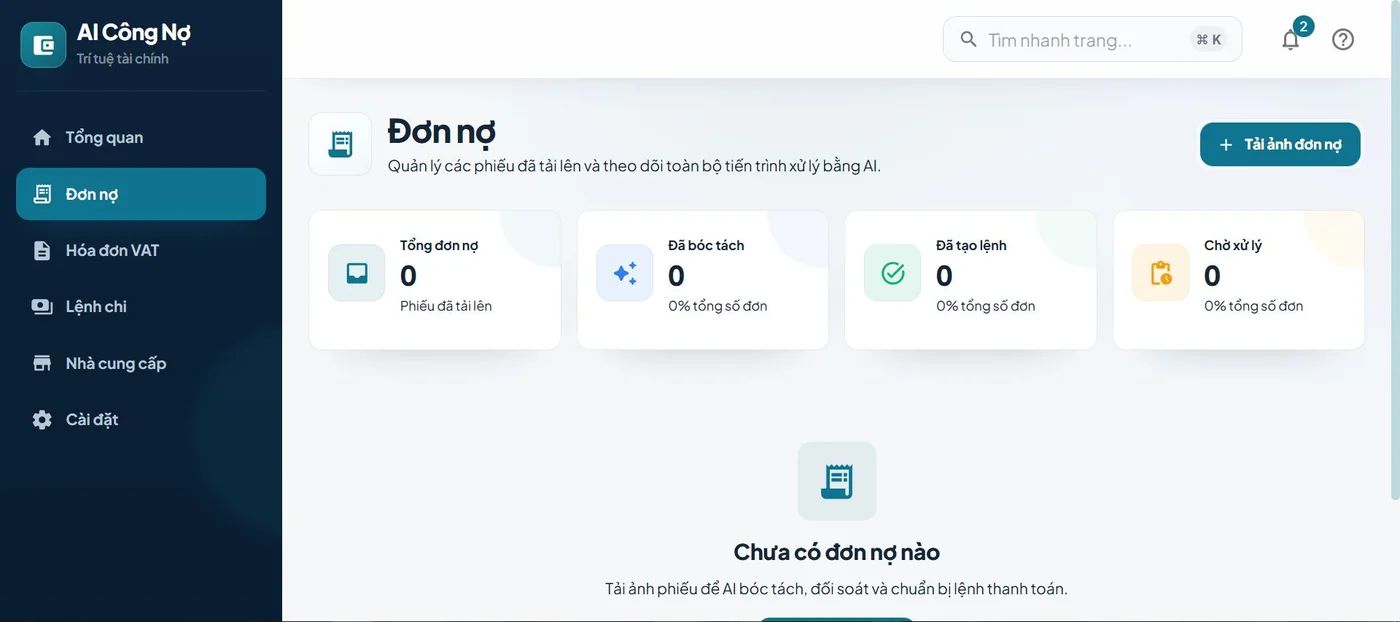
Task: Click the Lệnh chi payment icon
Action: pyautogui.click(x=42, y=307)
